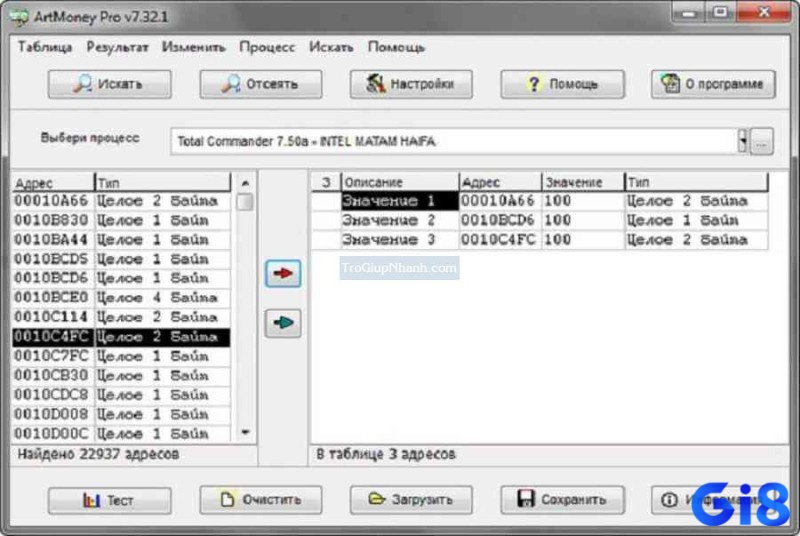Save the table with Сохранить

coord(562,500)
